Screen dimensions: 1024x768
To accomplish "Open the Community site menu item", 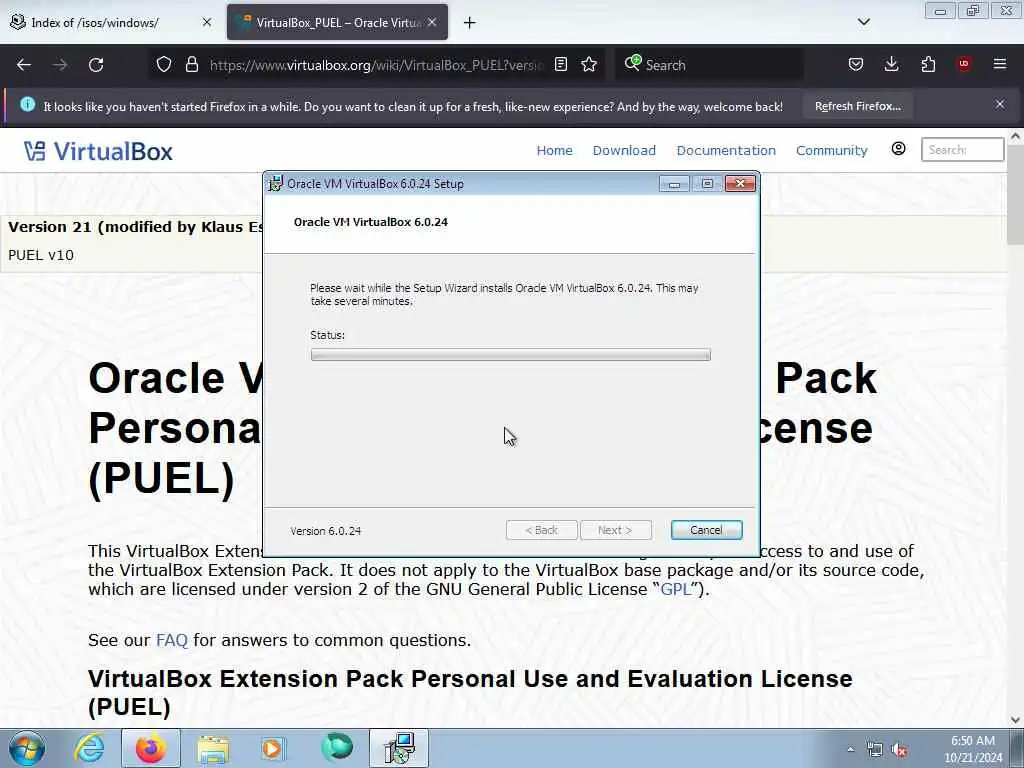I will [x=831, y=150].
